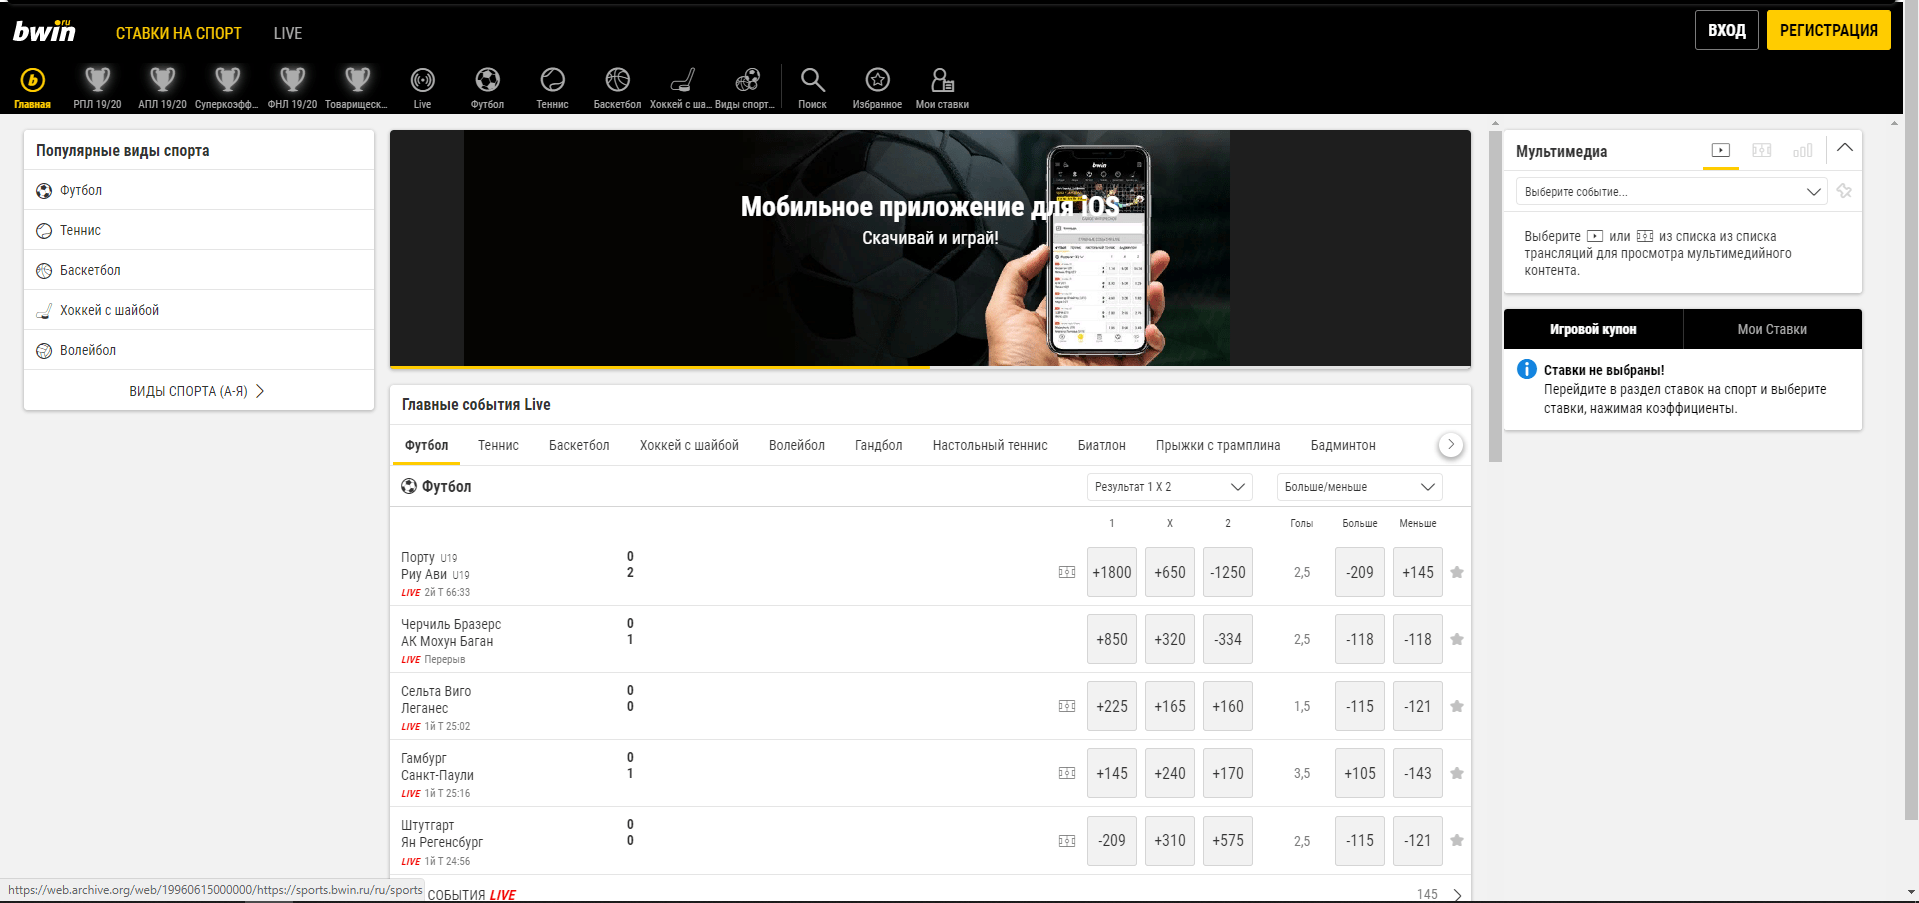
Task: Switch to Теннис live events tab
Action: click(x=498, y=446)
